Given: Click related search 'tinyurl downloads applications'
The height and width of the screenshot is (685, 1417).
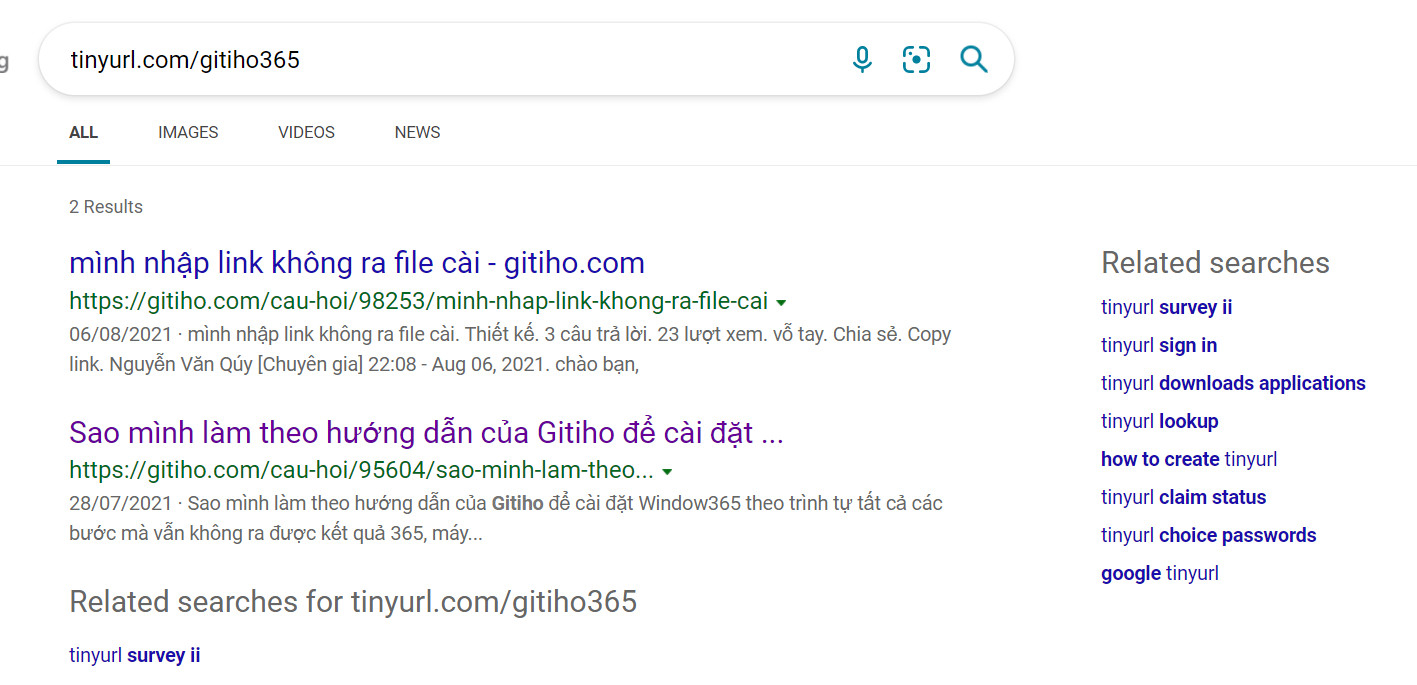Looking at the screenshot, I should tap(1233, 383).
